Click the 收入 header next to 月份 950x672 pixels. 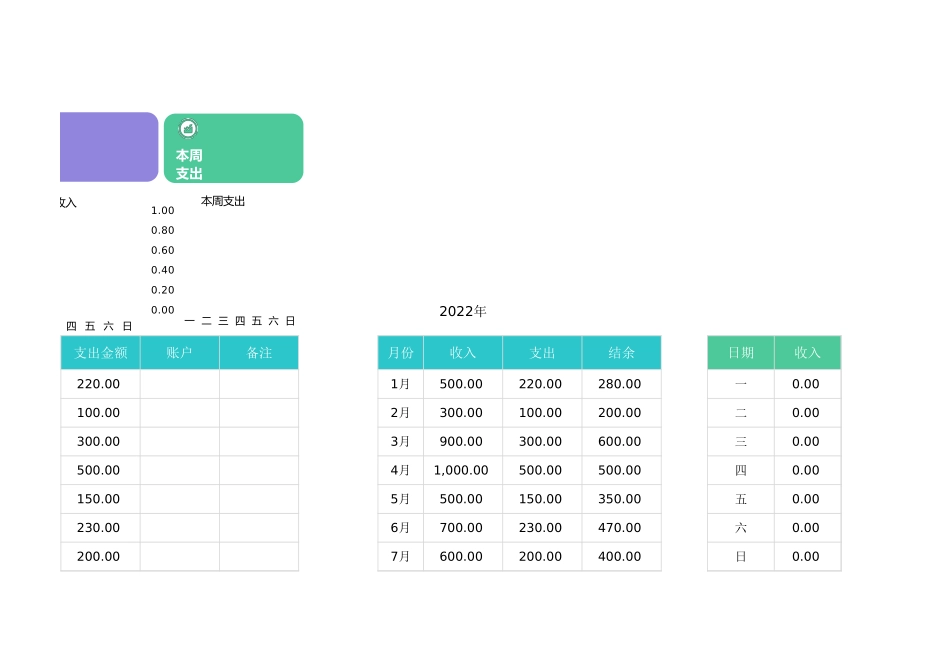(463, 353)
